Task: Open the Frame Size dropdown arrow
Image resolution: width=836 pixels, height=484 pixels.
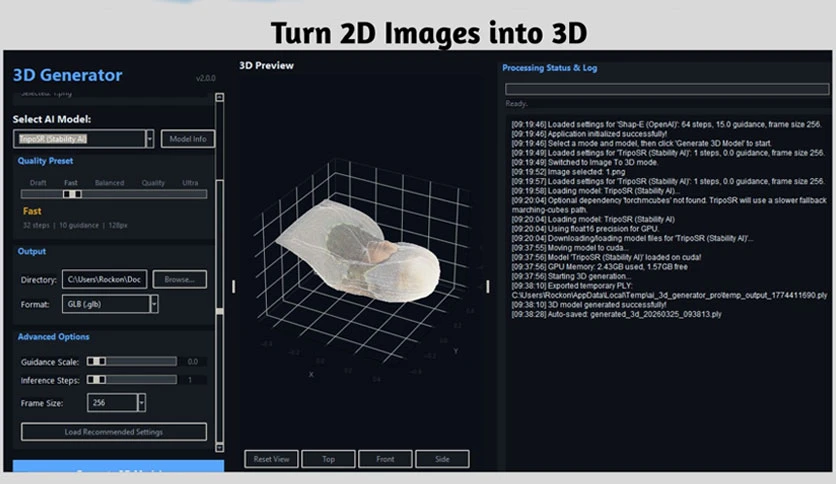Action: coord(141,403)
